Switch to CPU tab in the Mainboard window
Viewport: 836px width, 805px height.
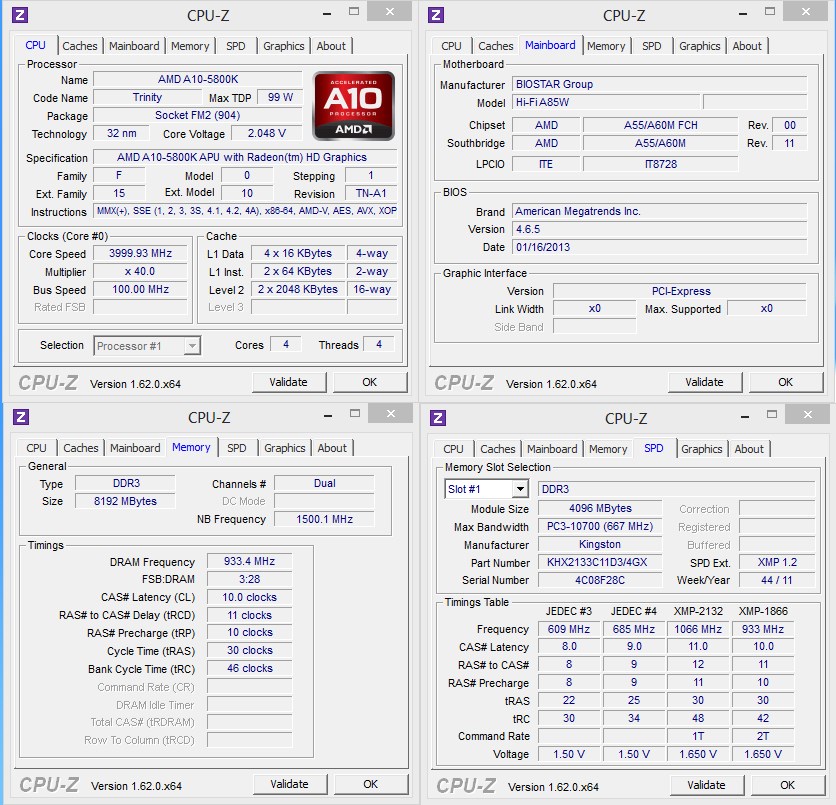coord(451,46)
